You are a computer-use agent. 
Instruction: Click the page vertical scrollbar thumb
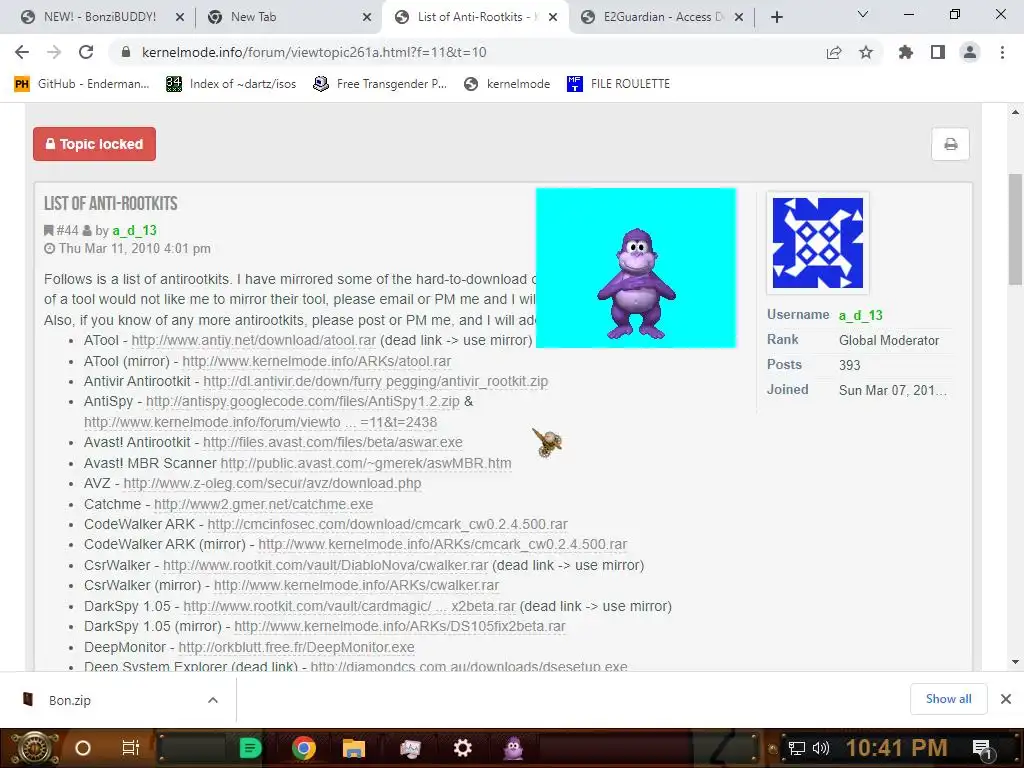1015,229
